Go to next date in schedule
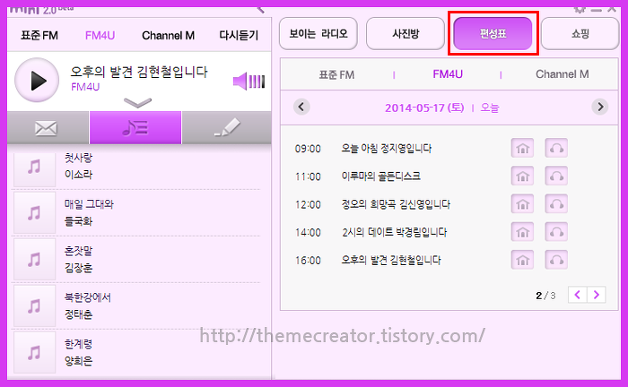Screen dimensions: 628x387 [600, 107]
